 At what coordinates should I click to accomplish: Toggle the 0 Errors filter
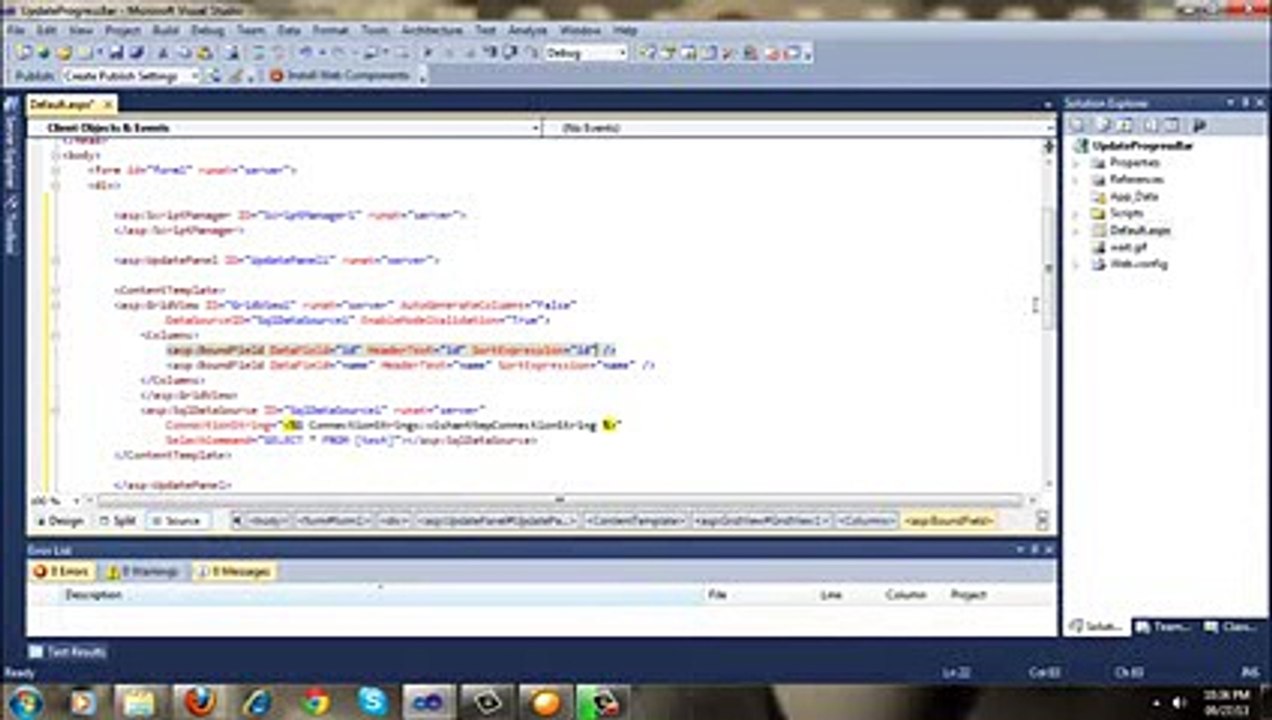coord(62,572)
